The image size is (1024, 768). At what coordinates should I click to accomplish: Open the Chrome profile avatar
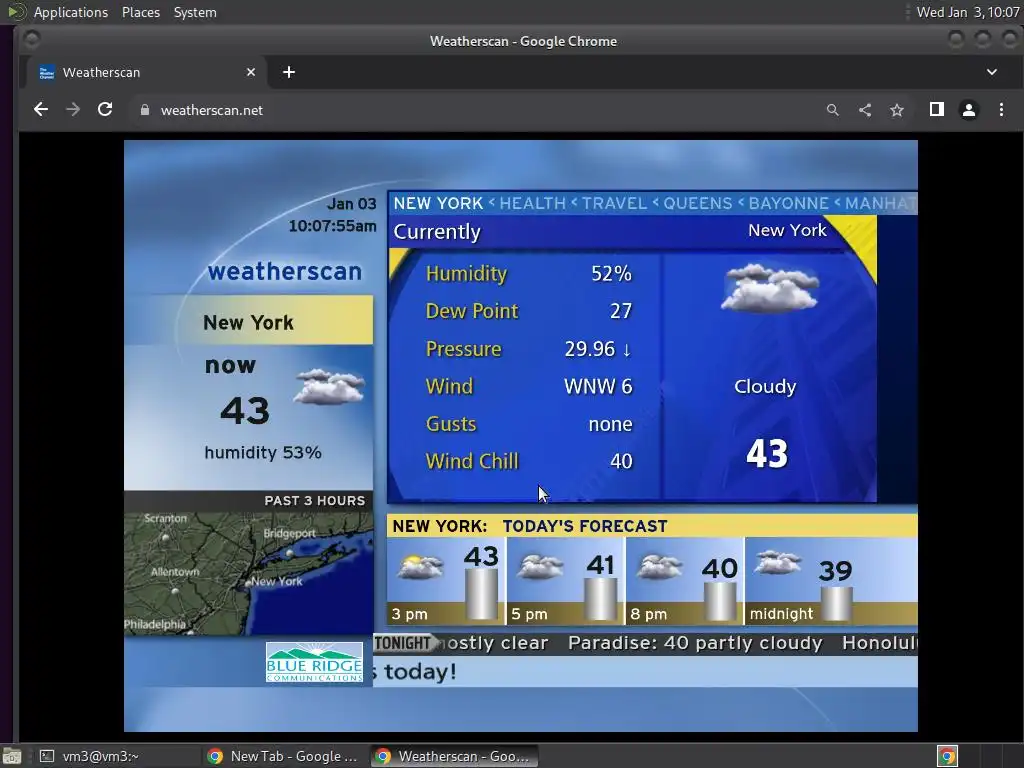[x=969, y=110]
